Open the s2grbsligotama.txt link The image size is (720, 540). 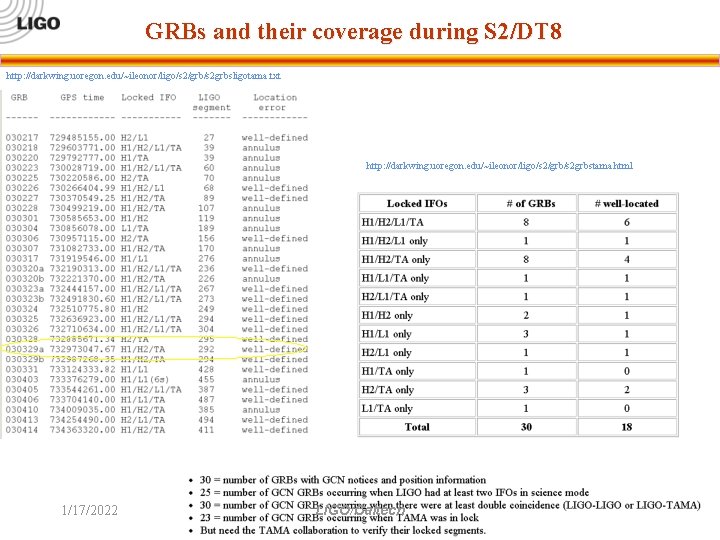[x=143, y=76]
